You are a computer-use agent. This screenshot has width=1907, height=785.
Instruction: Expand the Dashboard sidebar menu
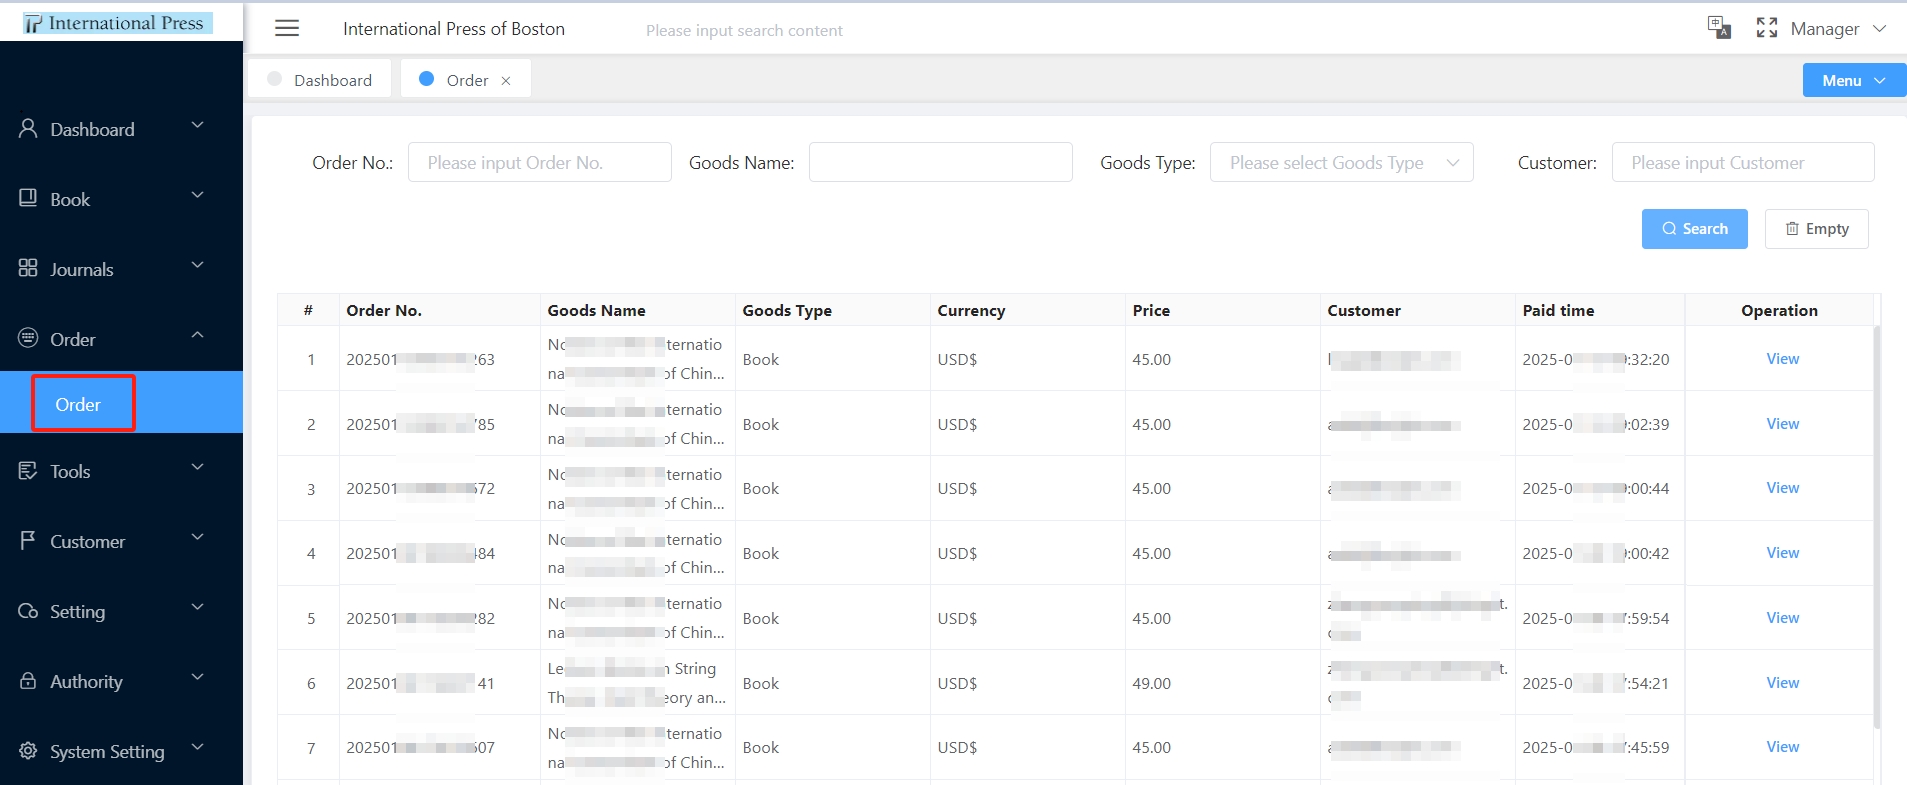tap(197, 125)
